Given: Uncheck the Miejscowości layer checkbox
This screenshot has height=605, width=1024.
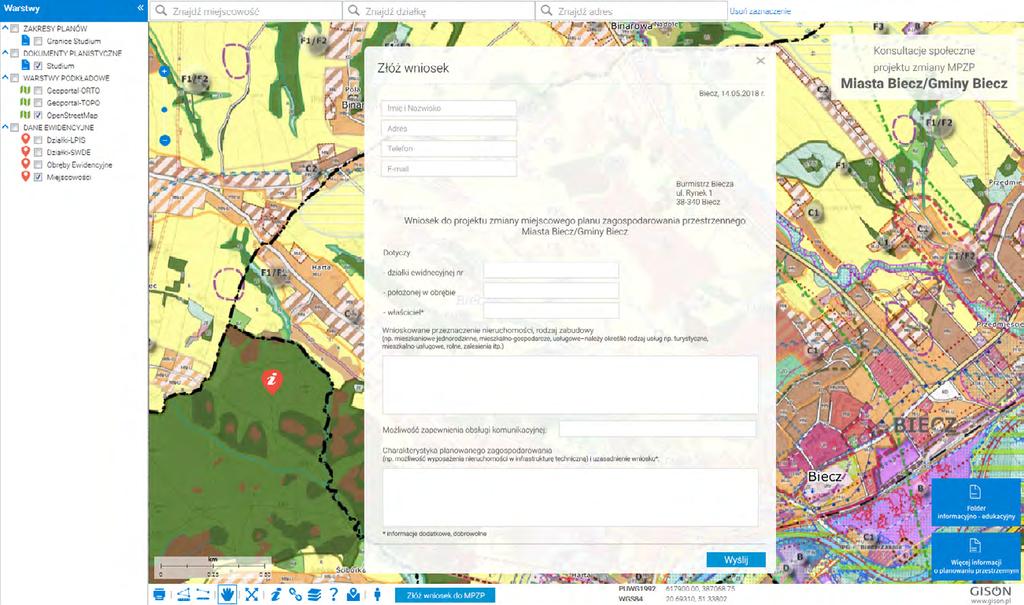Looking at the screenshot, I should [x=38, y=178].
